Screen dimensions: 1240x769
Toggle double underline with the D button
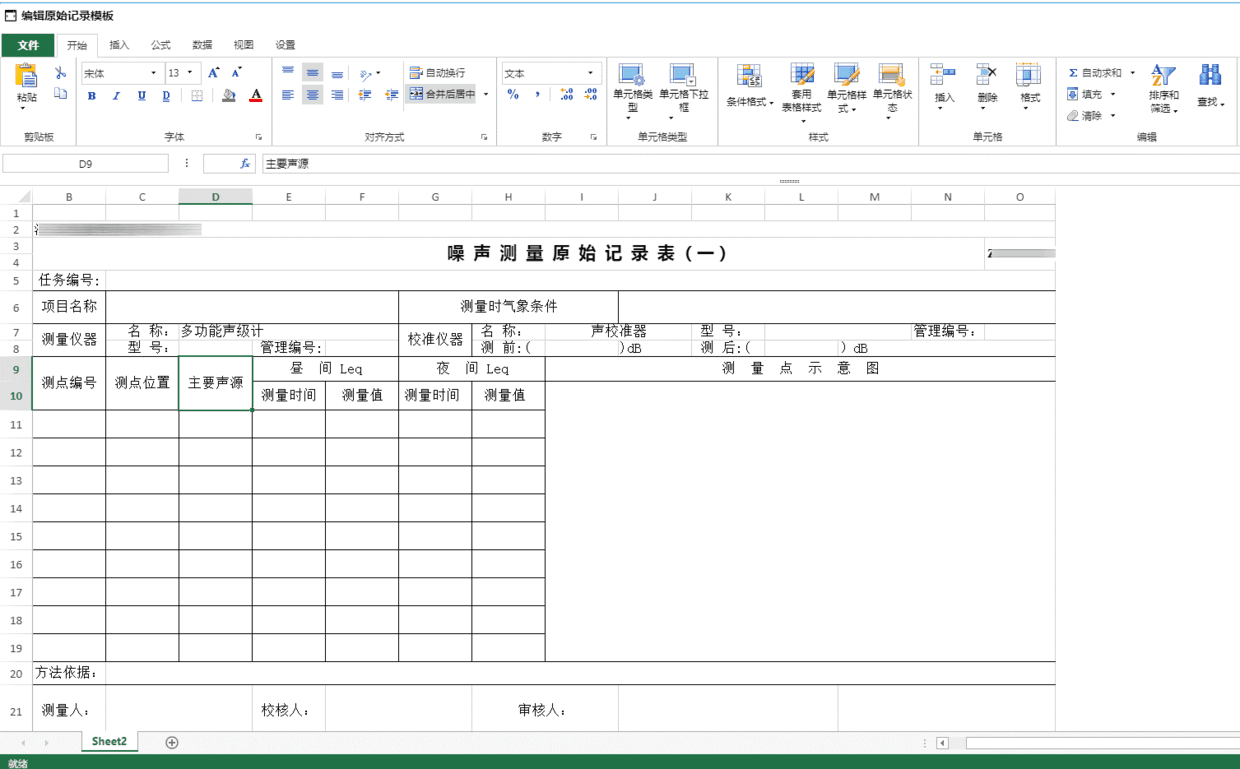point(166,96)
